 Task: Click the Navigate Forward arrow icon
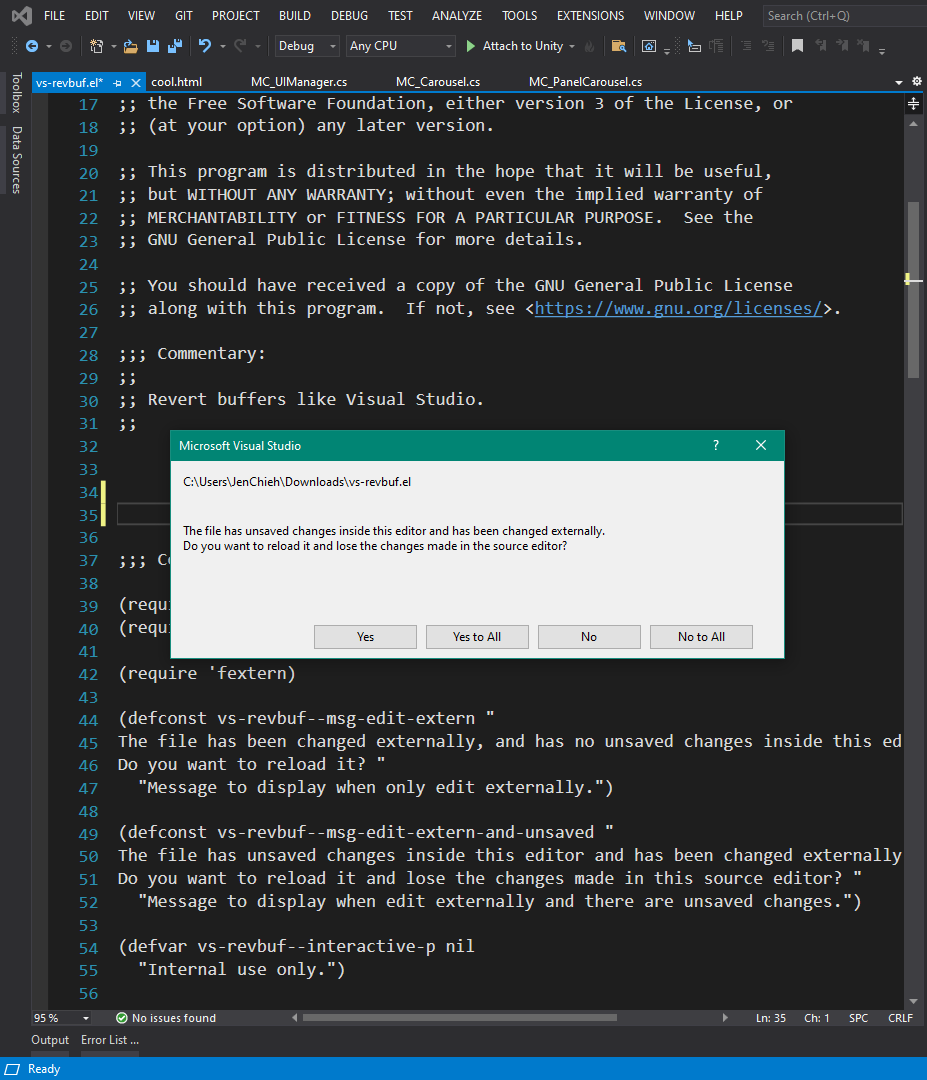point(66,46)
